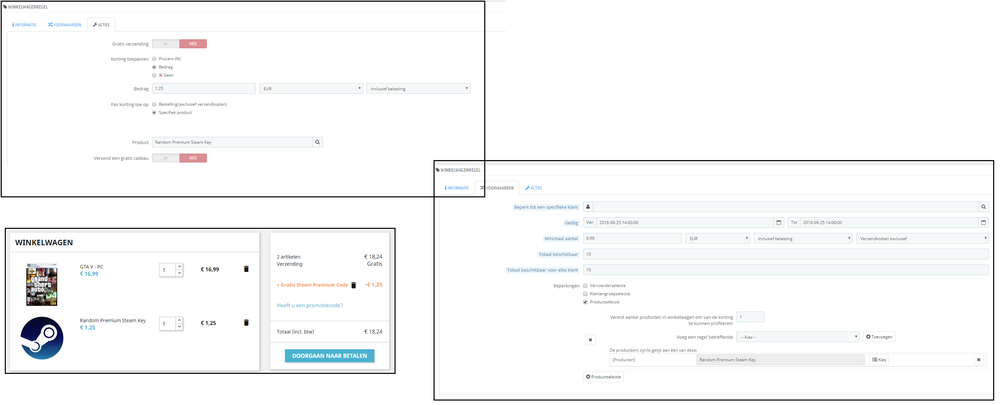Screen dimensions: 1000x405
Task: Choose the Specifiek product radio
Action: pyautogui.click(x=154, y=112)
